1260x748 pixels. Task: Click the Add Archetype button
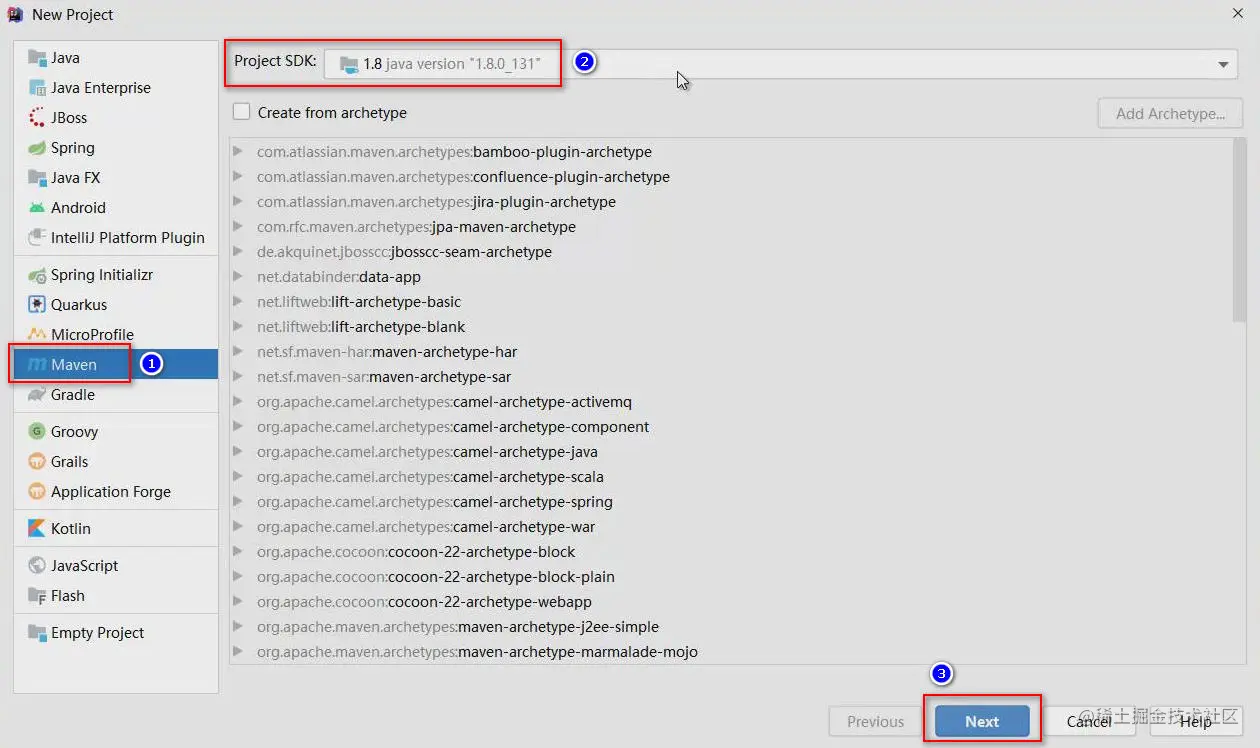pyautogui.click(x=1170, y=113)
